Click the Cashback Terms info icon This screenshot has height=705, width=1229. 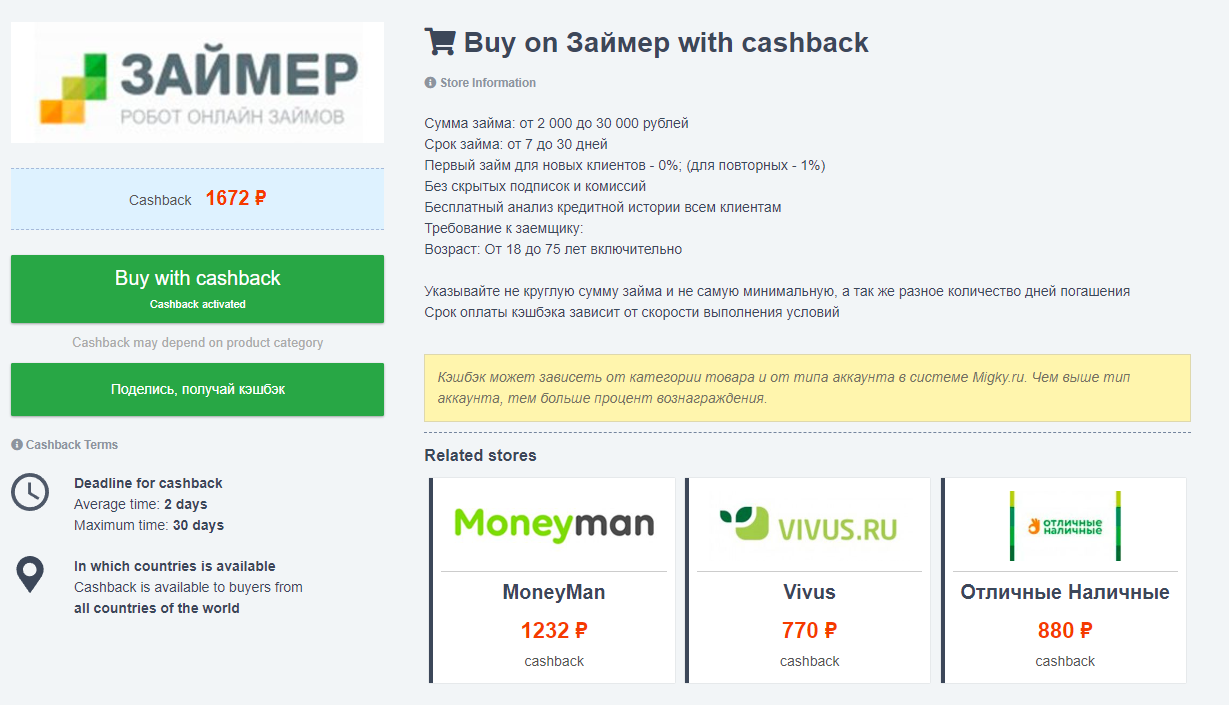coord(17,445)
